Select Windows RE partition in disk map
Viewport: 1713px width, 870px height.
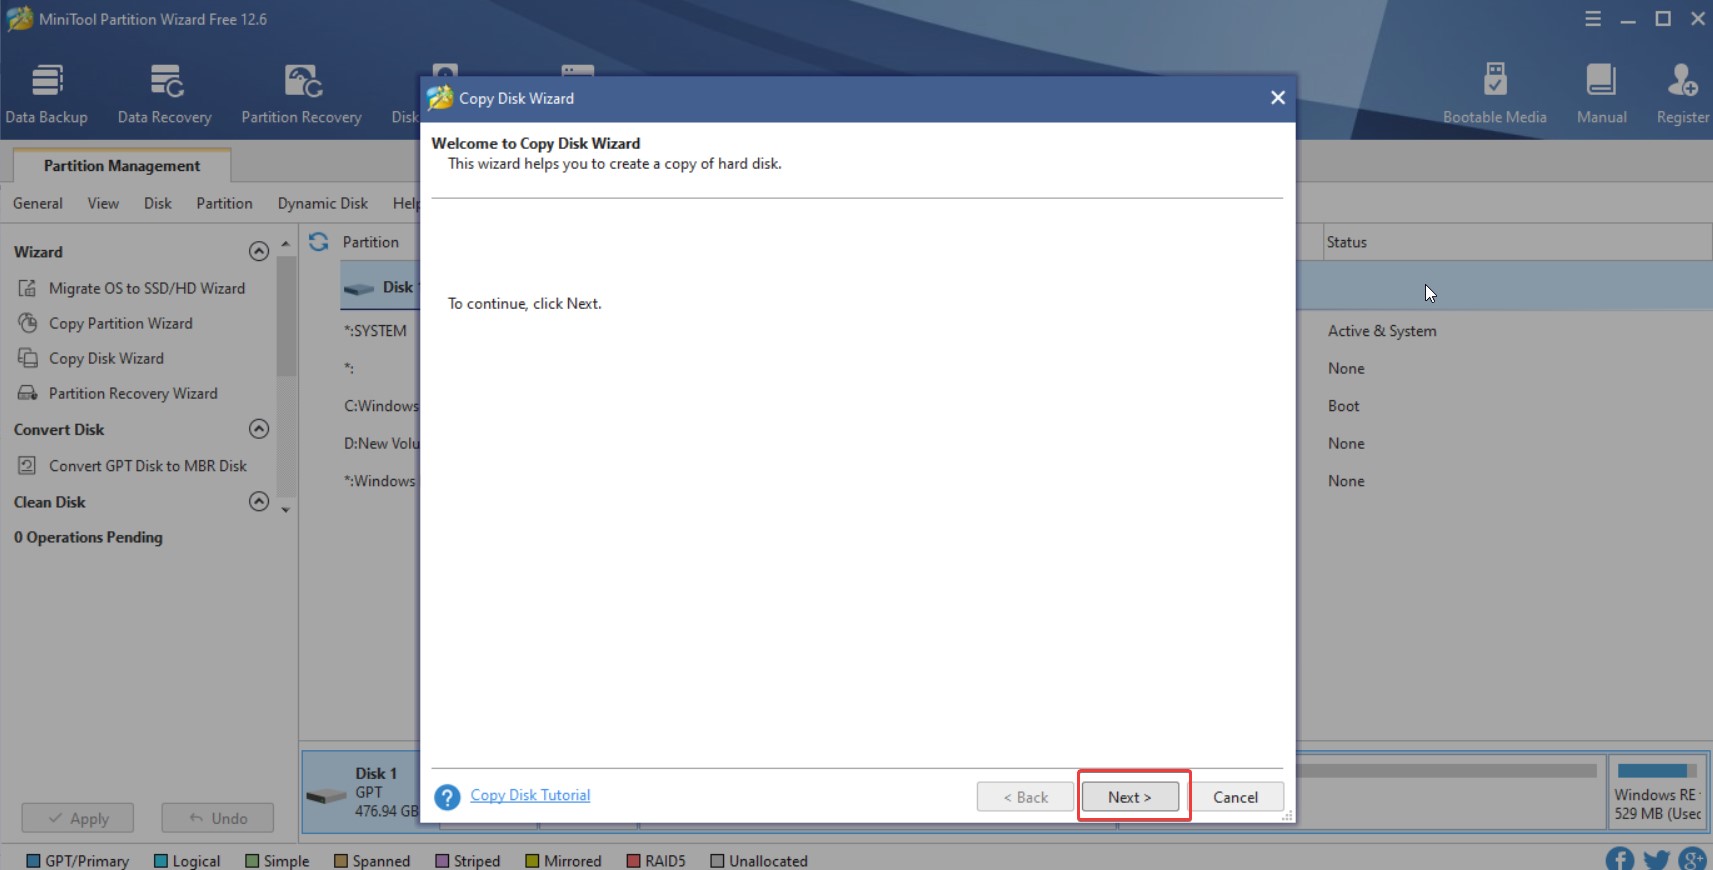1658,792
